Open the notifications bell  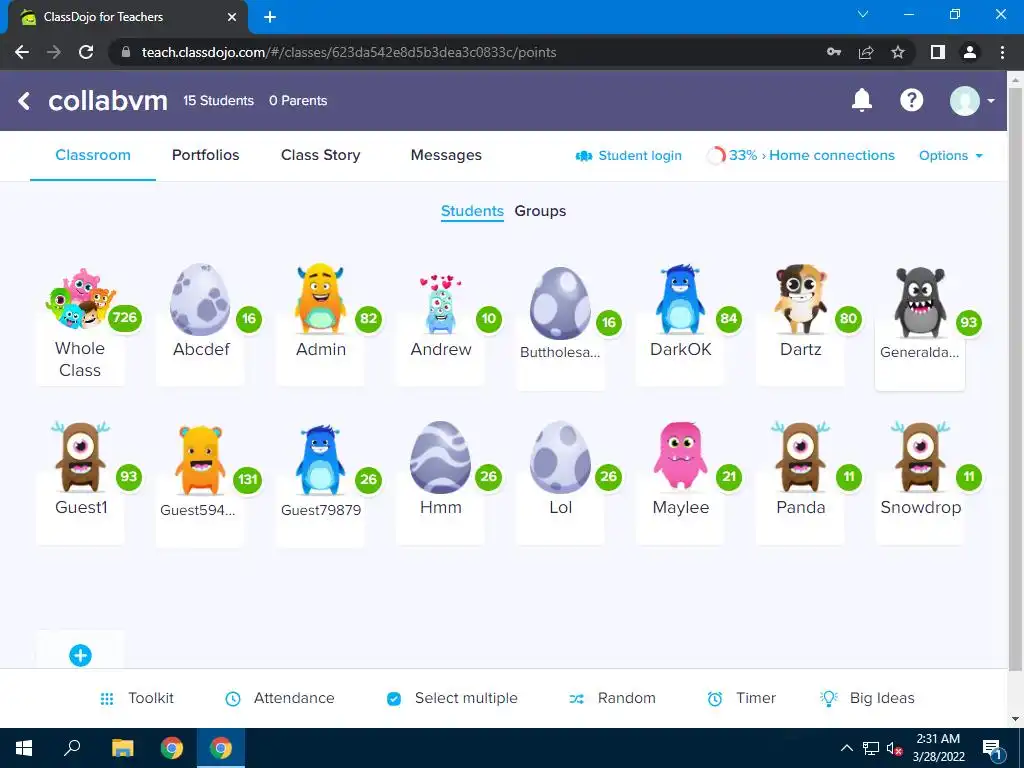[x=862, y=100]
